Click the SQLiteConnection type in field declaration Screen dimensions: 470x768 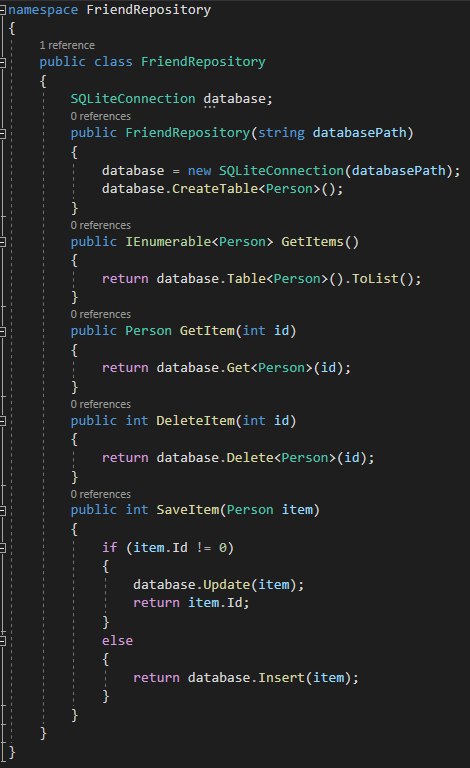(133, 98)
